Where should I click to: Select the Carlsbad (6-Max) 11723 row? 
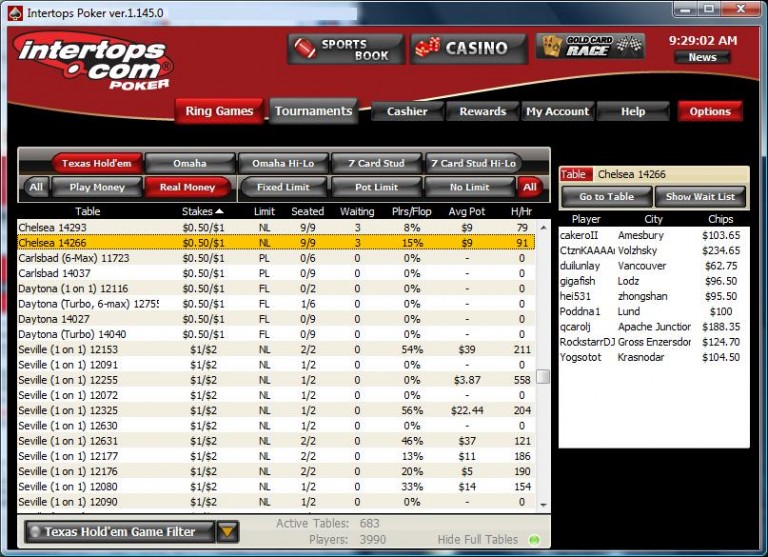(276, 258)
